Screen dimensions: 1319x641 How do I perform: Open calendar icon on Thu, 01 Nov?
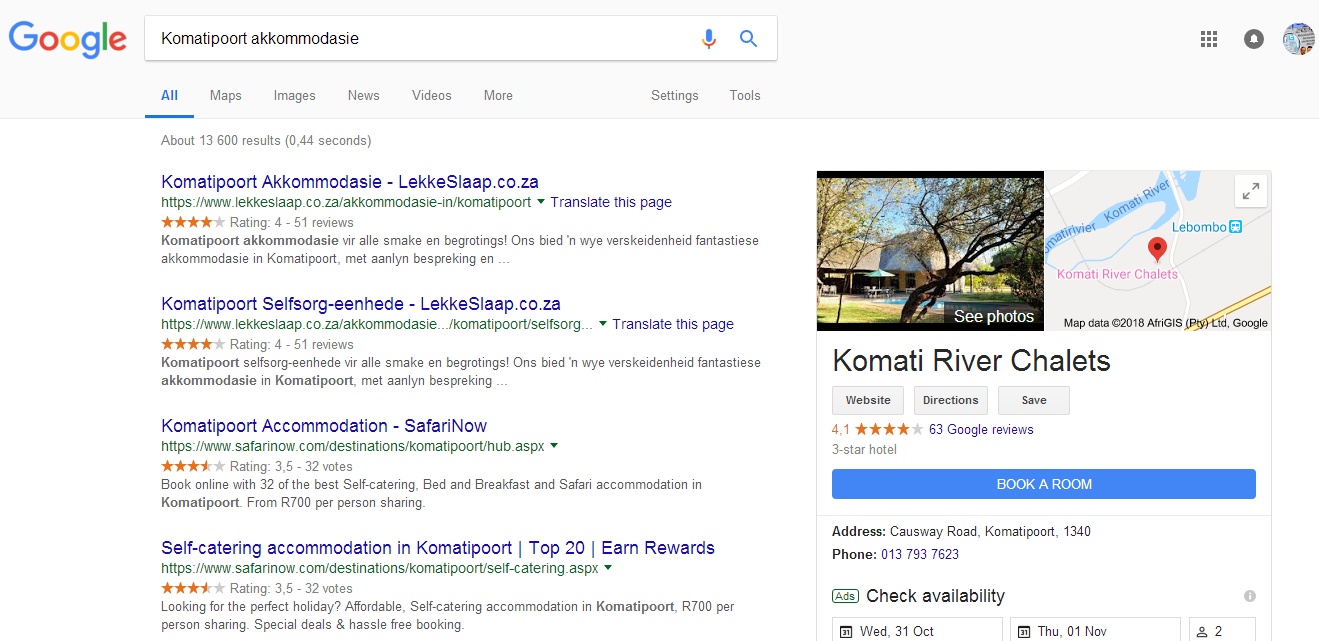coord(1023,632)
